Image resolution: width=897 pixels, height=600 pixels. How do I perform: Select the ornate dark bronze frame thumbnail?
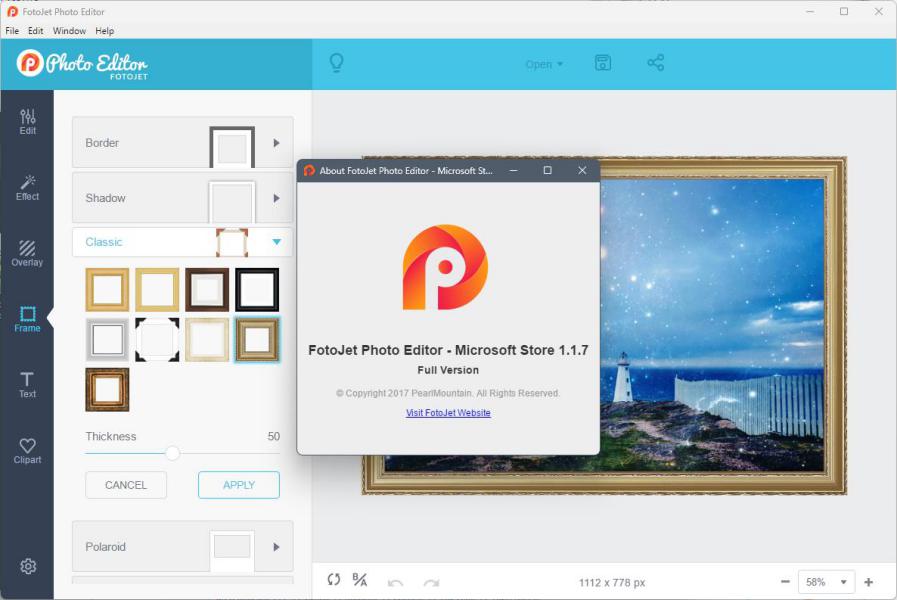point(107,390)
